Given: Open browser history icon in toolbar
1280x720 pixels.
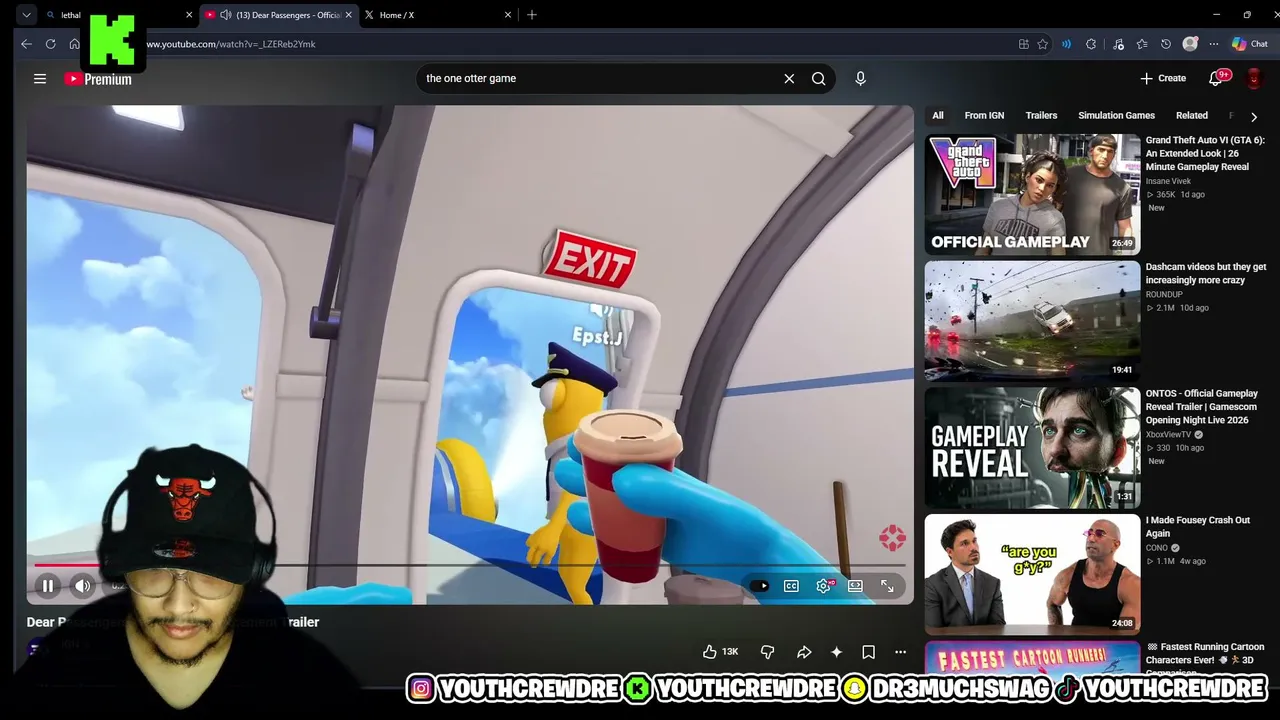Looking at the screenshot, I should (1166, 44).
